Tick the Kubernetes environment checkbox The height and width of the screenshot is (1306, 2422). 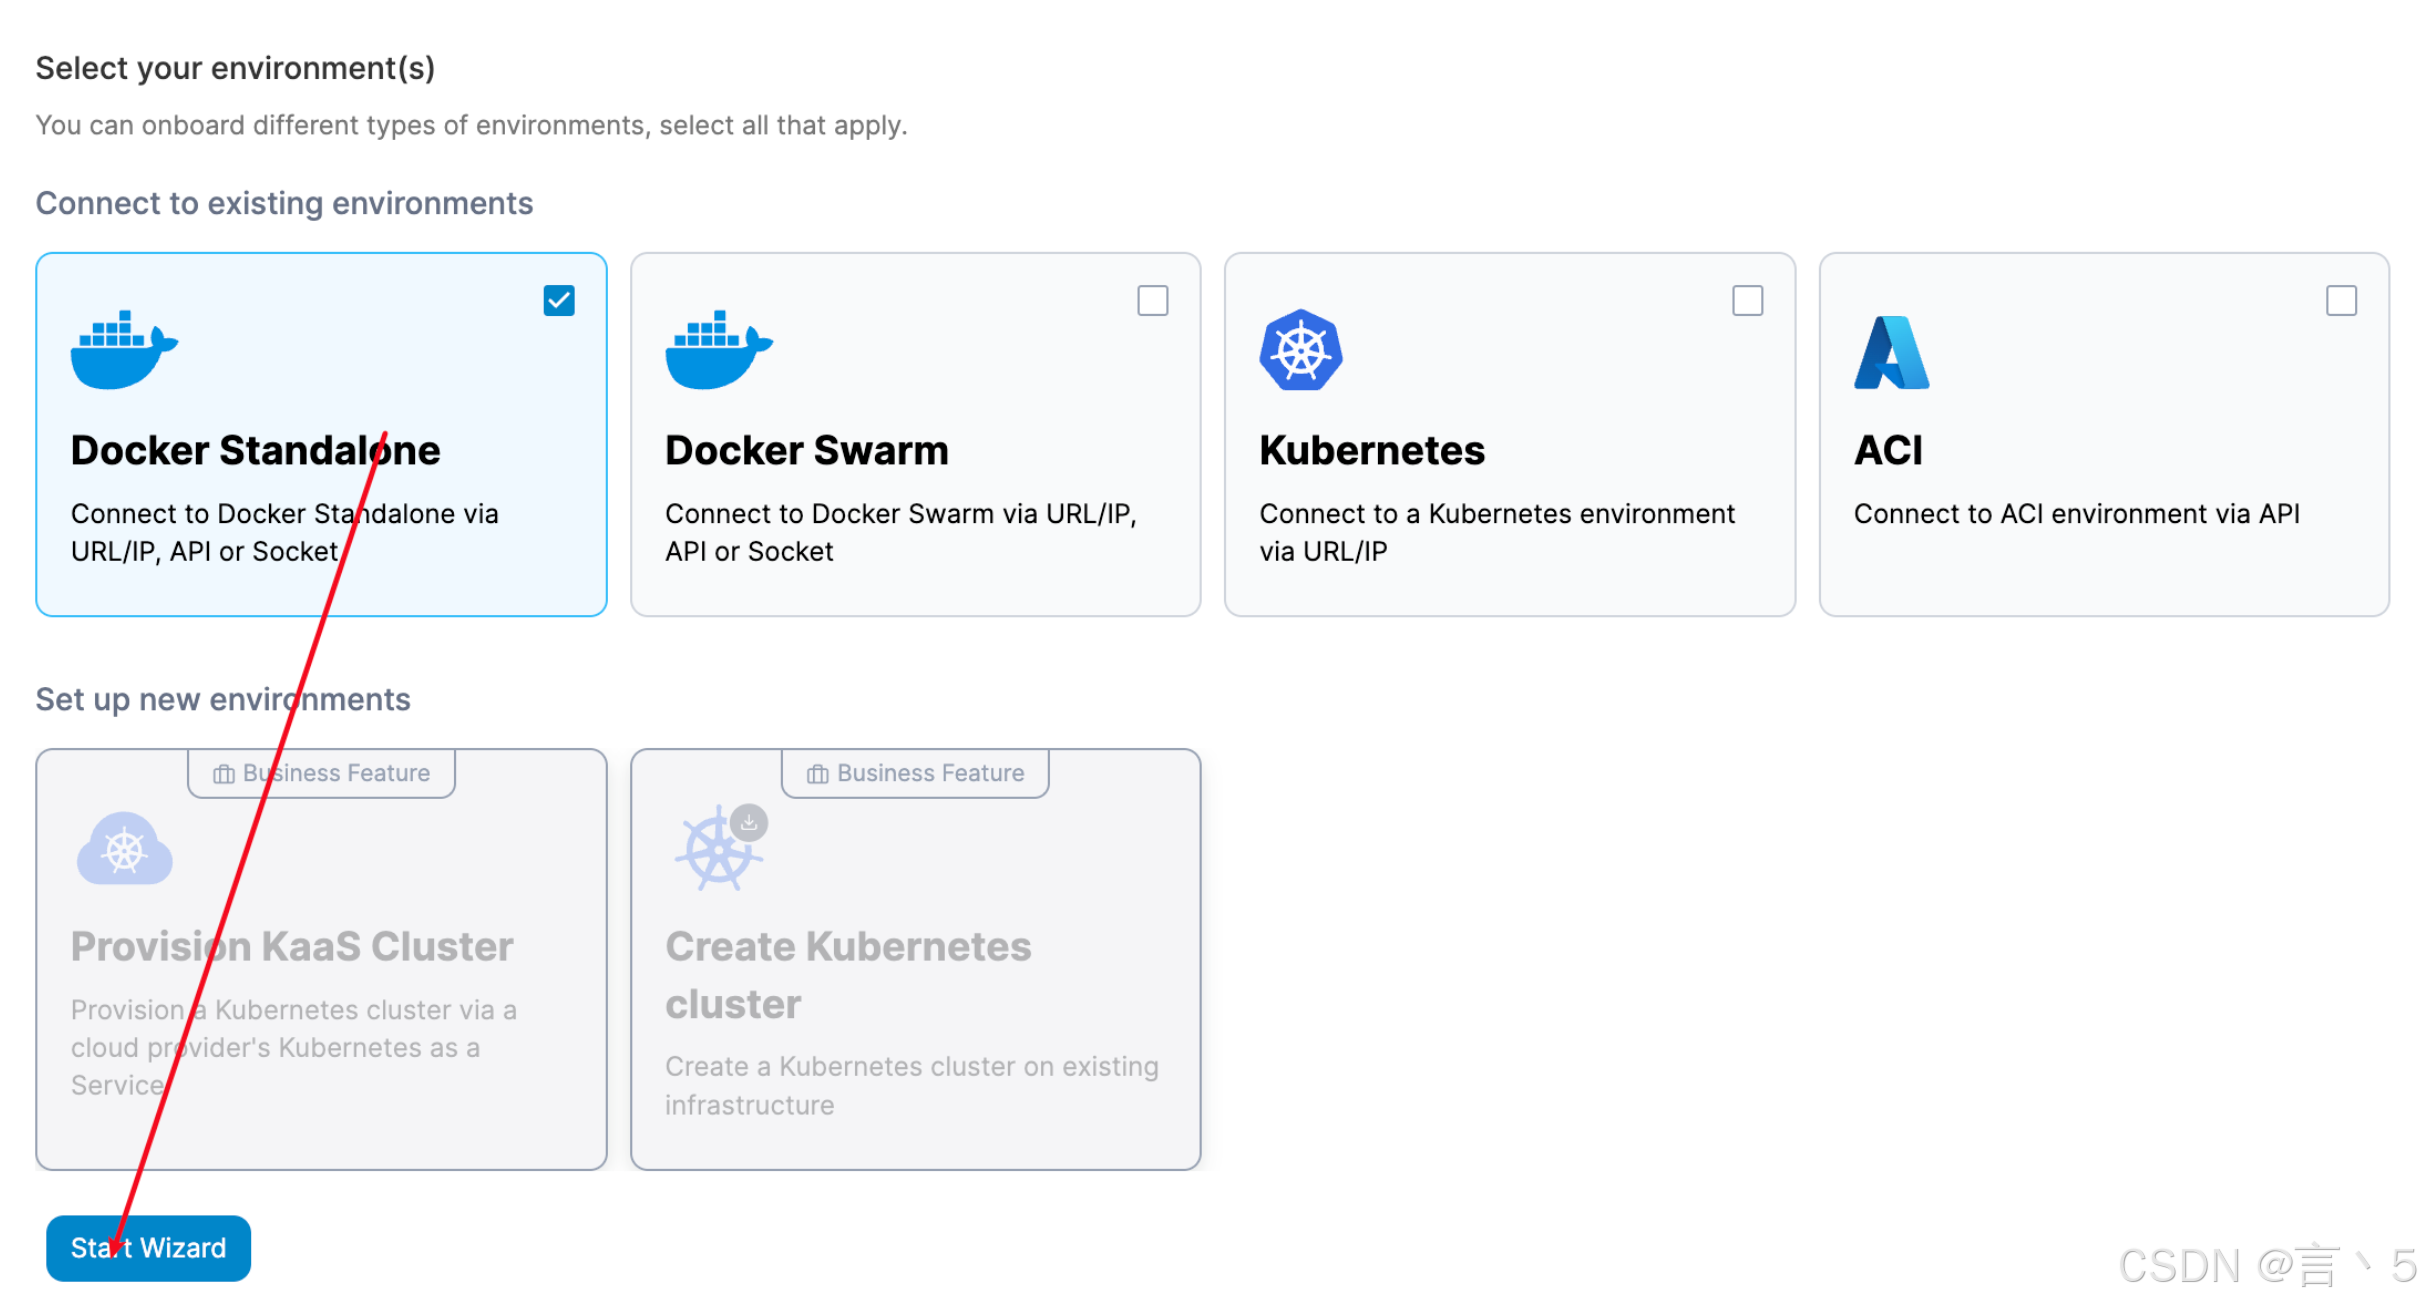(x=1748, y=300)
